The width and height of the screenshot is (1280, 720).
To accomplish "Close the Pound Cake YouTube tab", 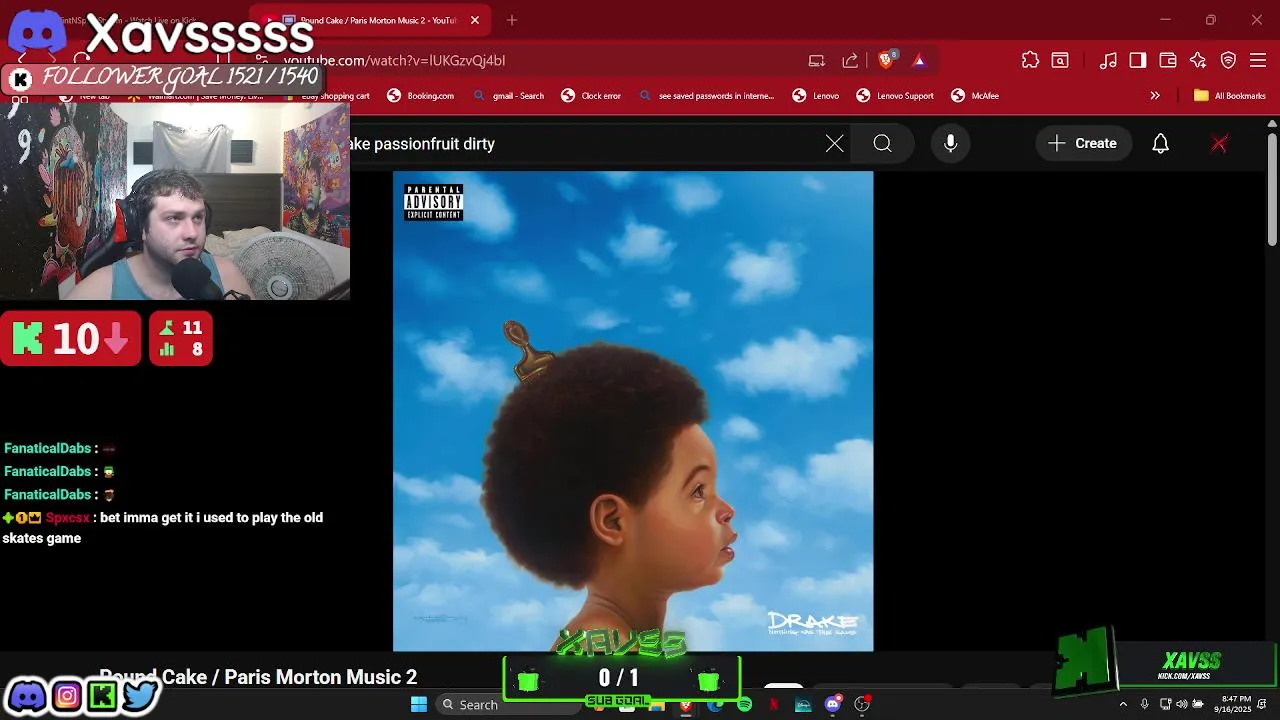I will click(475, 20).
